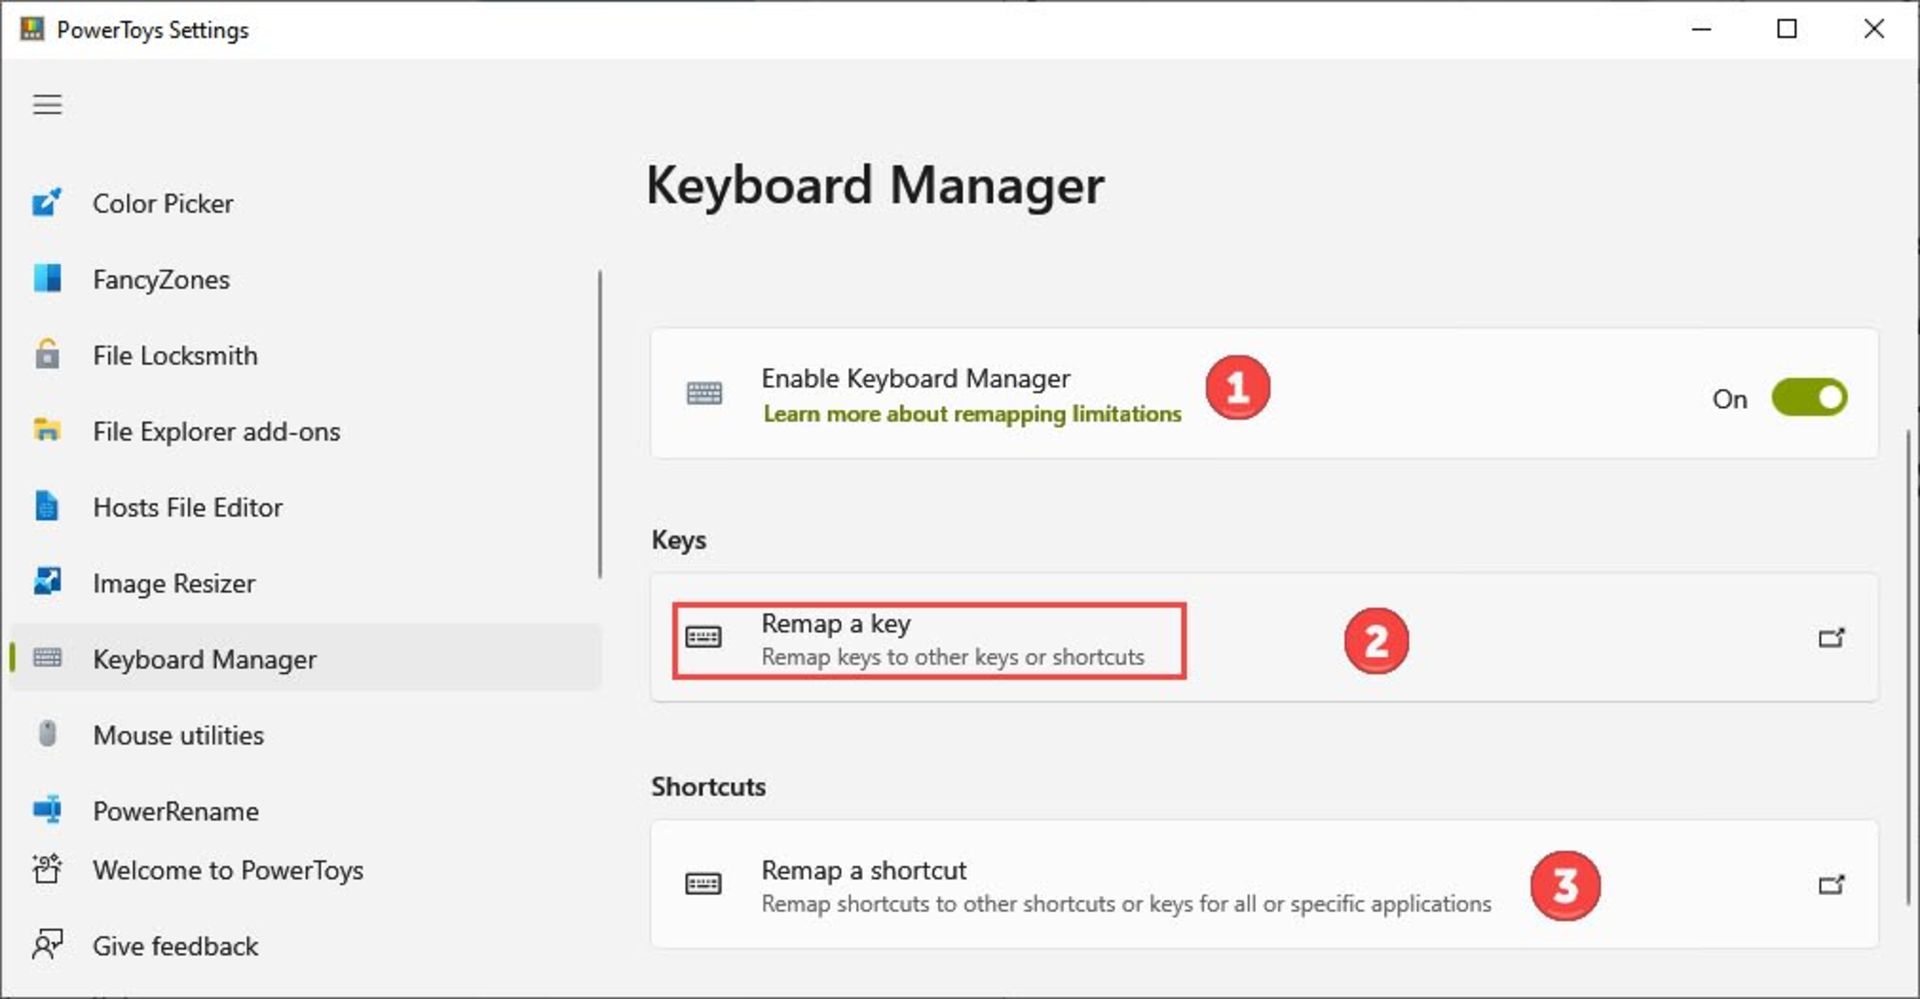Click the File Explorer add-ons icon

47,431
